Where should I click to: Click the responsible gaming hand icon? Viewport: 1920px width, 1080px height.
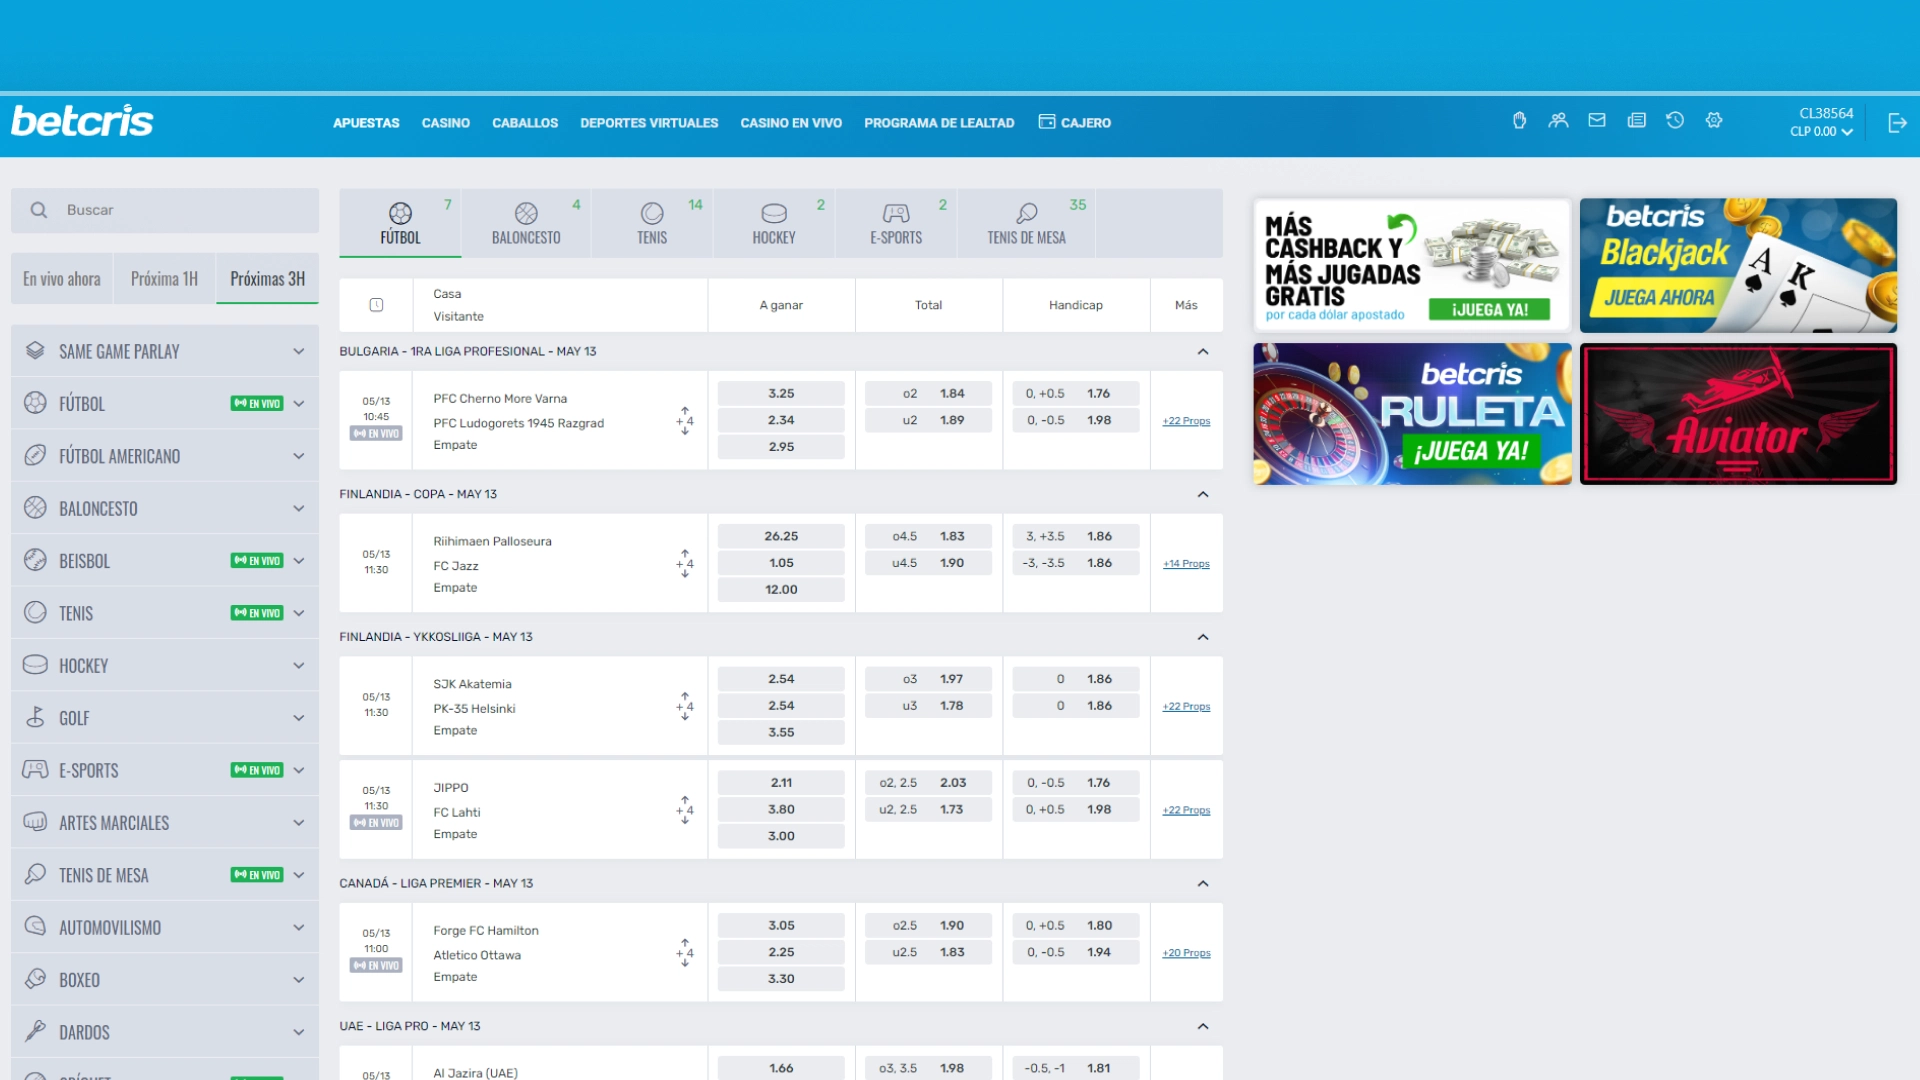coord(1519,121)
